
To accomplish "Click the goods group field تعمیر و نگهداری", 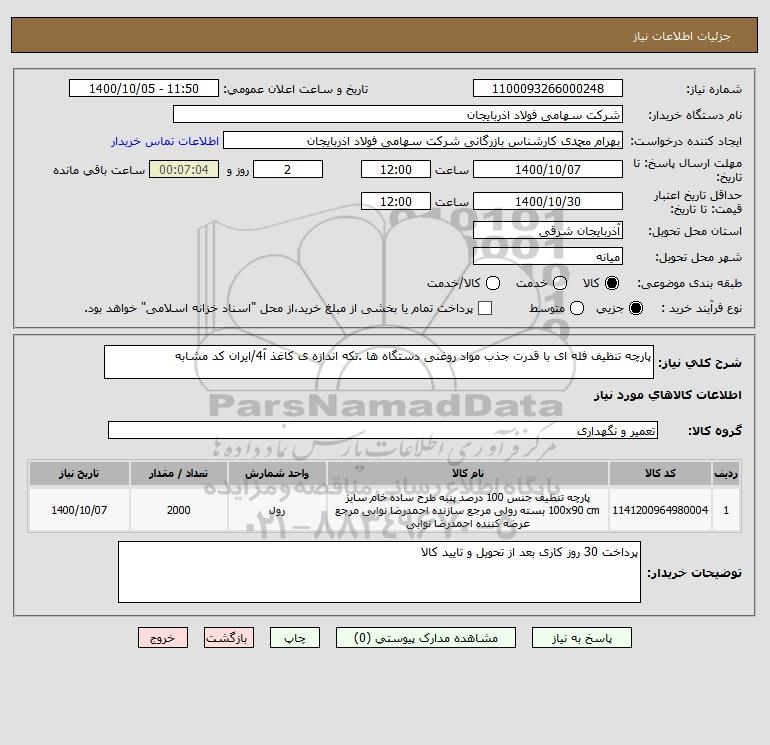I will coord(383,431).
